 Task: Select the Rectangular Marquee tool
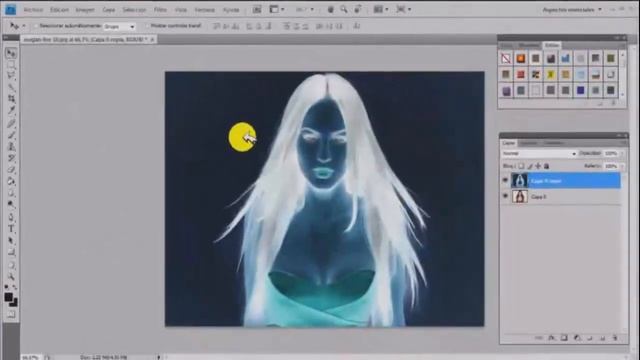click(11, 64)
